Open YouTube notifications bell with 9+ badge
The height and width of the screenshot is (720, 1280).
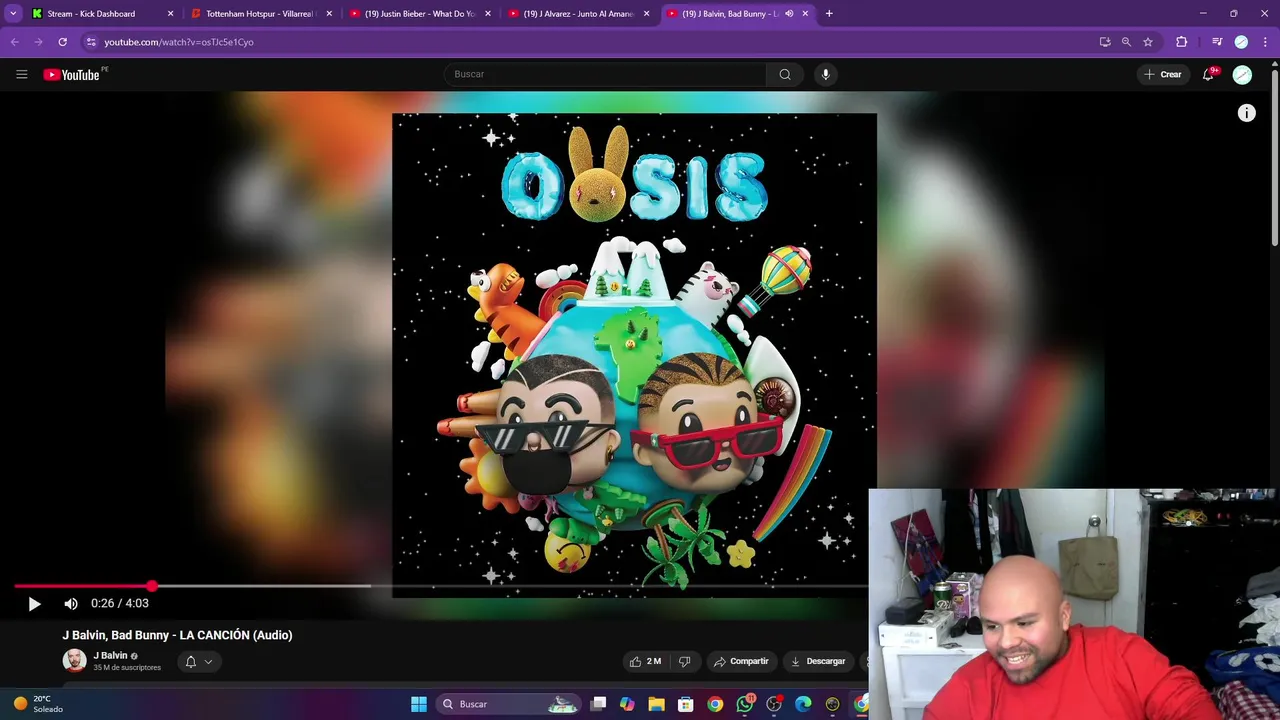click(1208, 74)
